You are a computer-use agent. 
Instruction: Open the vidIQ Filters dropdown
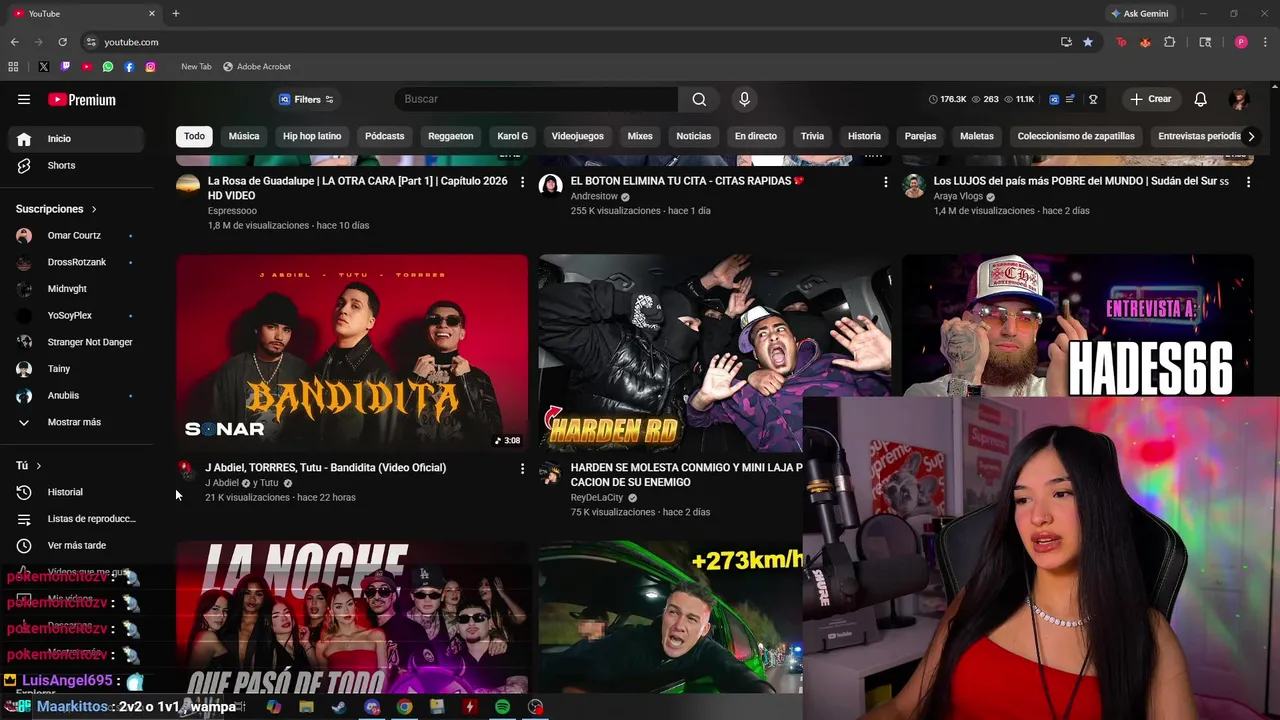click(x=307, y=99)
